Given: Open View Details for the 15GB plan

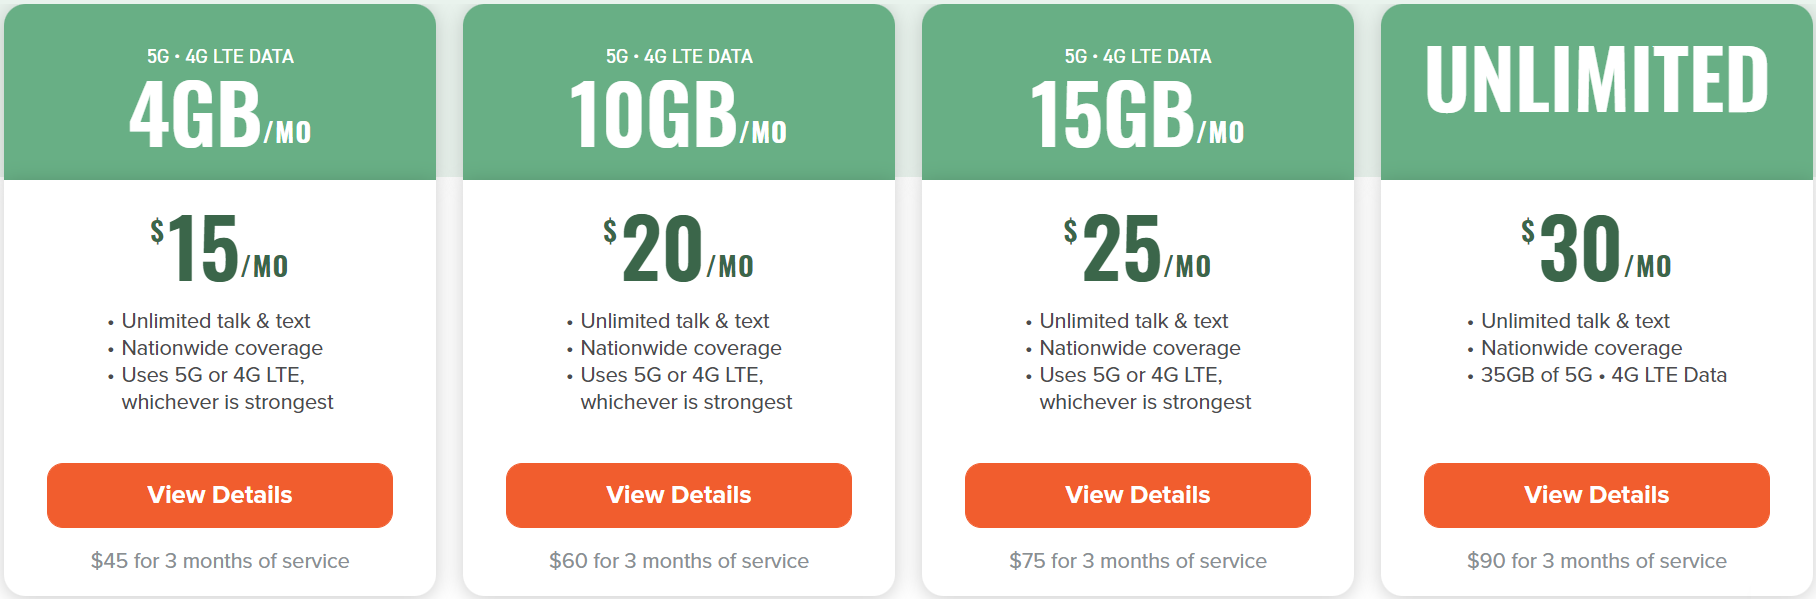Looking at the screenshot, I should coord(1138,495).
